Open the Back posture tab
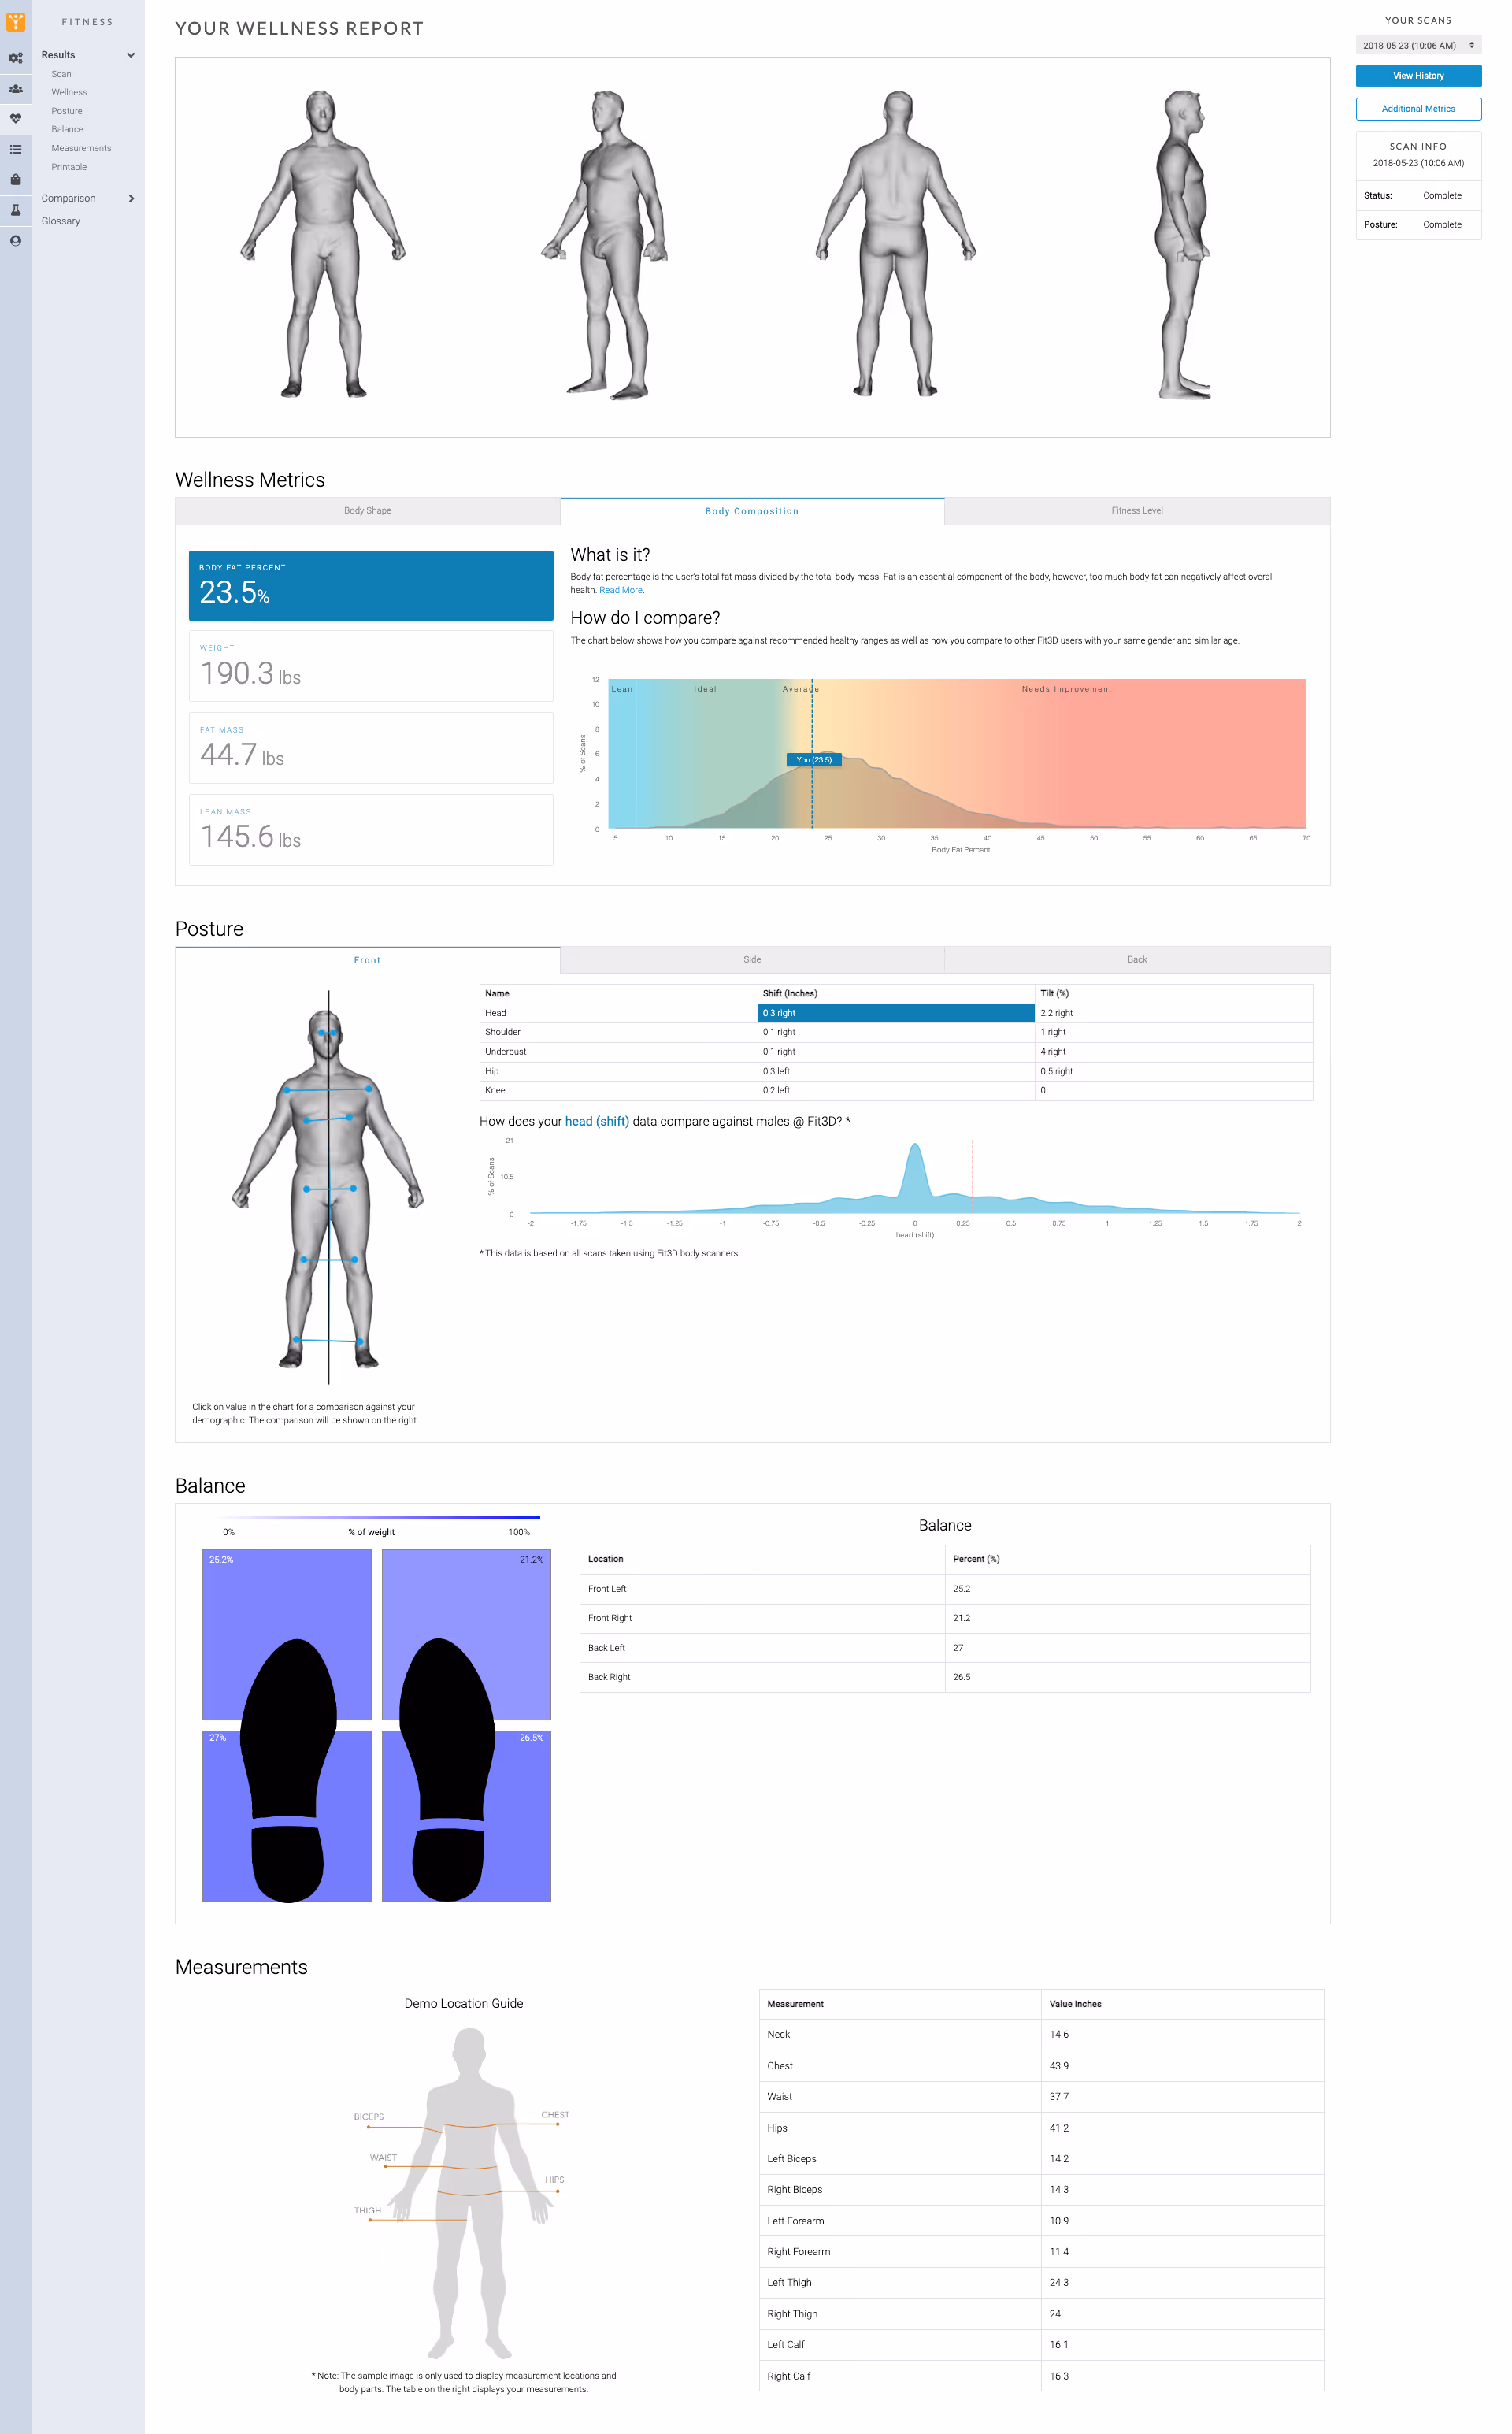The height and width of the screenshot is (2434, 1512). (1136, 960)
